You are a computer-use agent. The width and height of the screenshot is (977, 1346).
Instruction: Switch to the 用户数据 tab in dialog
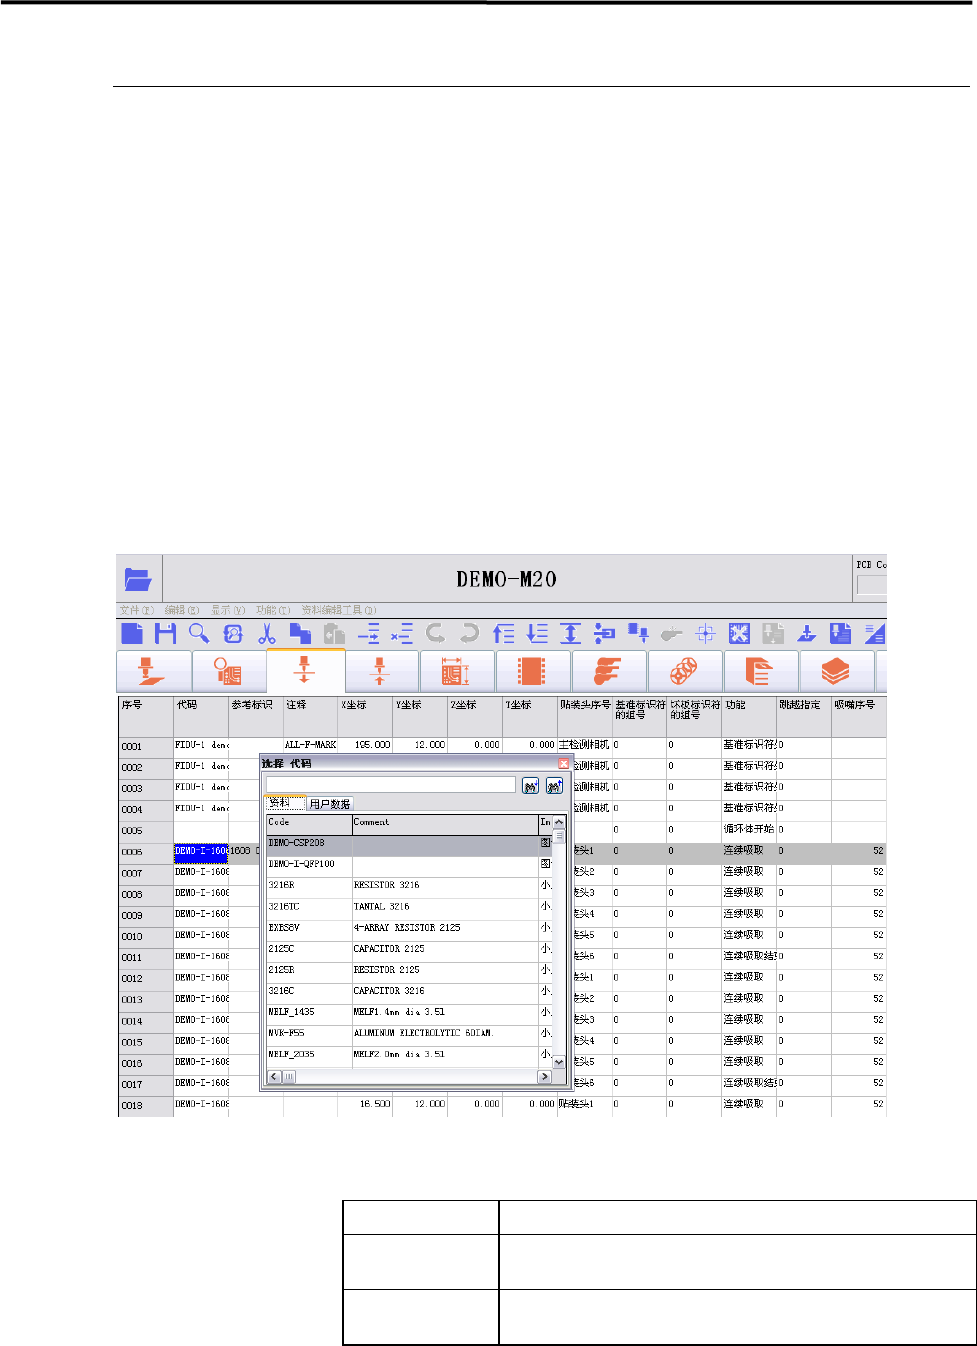click(330, 804)
